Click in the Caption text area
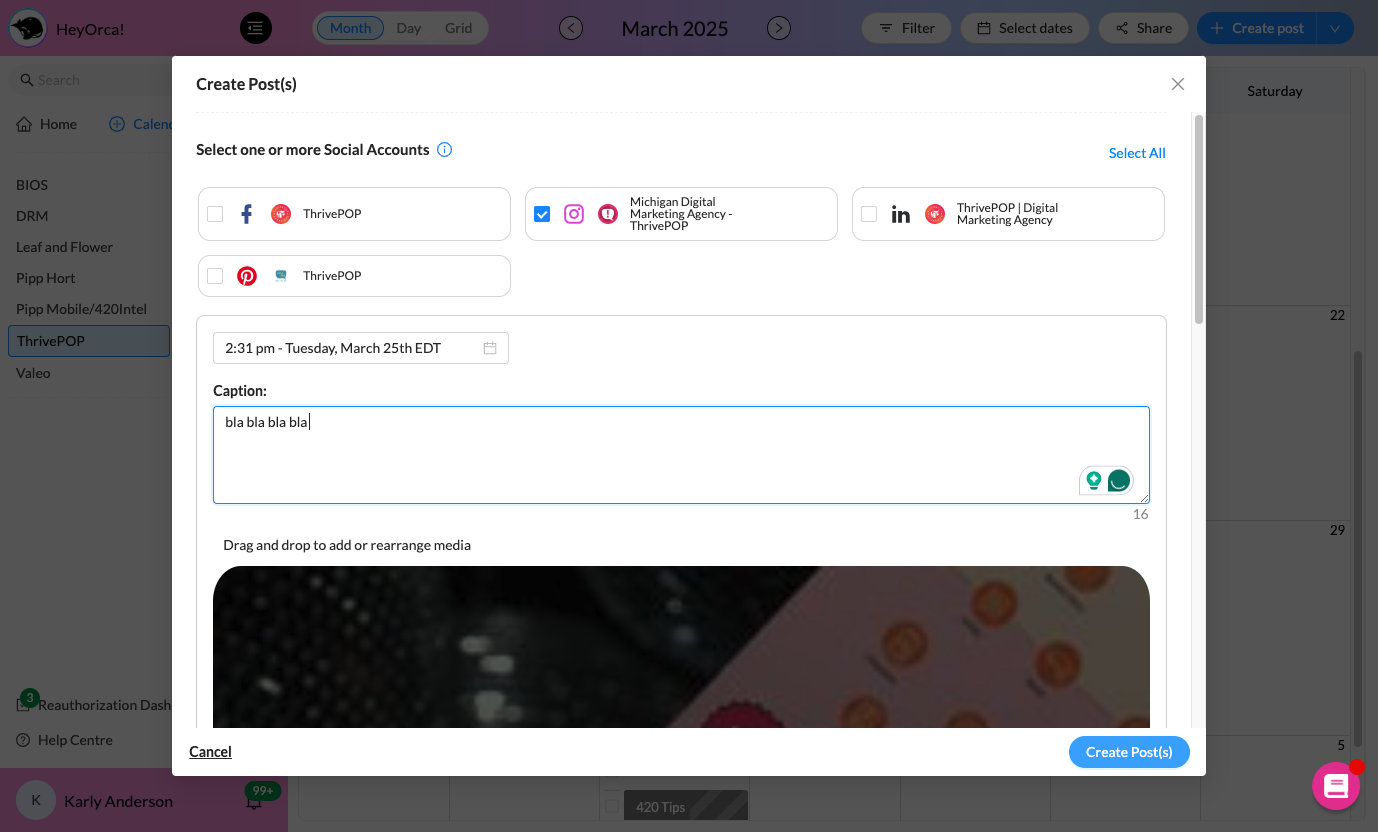Image resolution: width=1378 pixels, height=832 pixels. tap(681, 455)
